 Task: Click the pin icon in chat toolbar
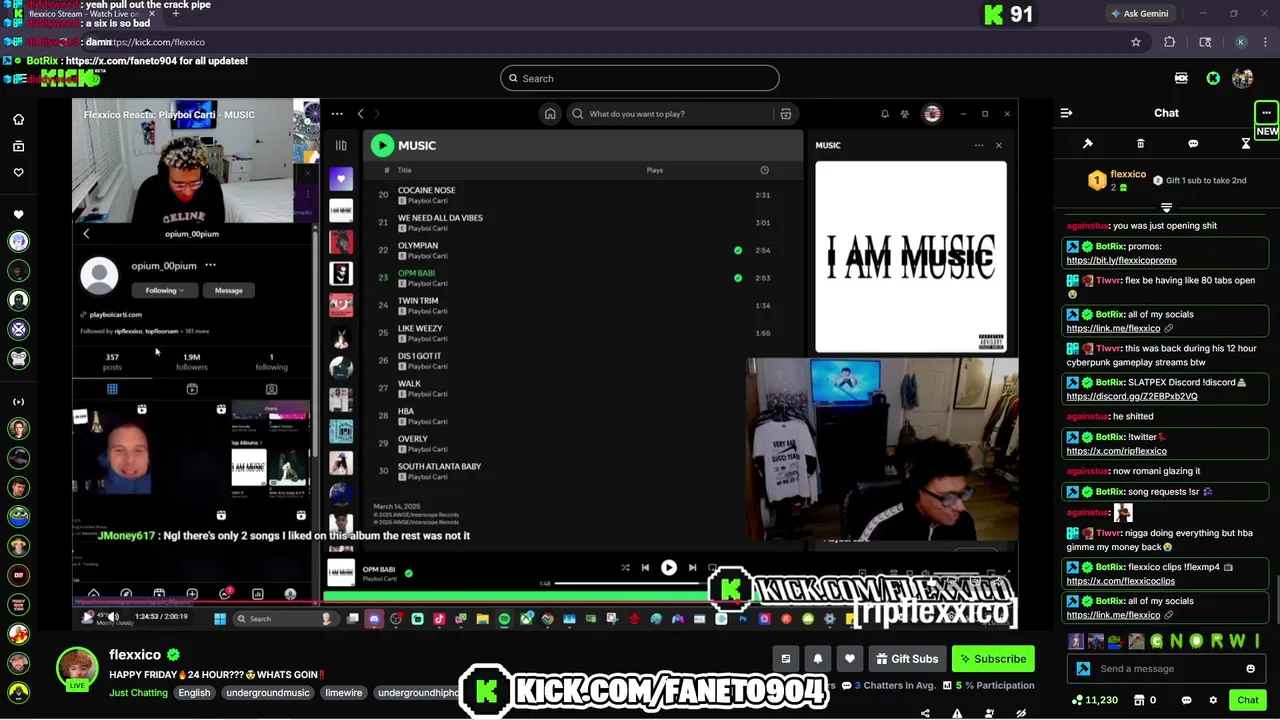[1088, 144]
